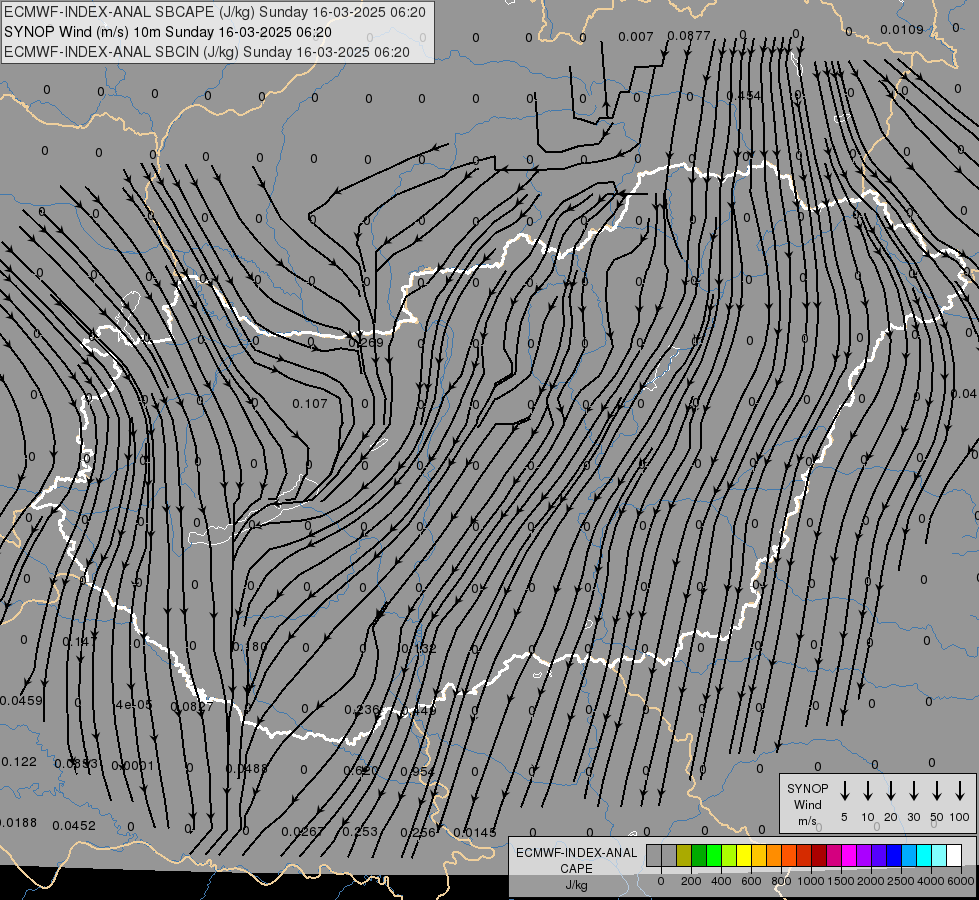The width and height of the screenshot is (979, 900).
Task: Click the 4000 tick label on CAPE scale
Action: tap(931, 881)
